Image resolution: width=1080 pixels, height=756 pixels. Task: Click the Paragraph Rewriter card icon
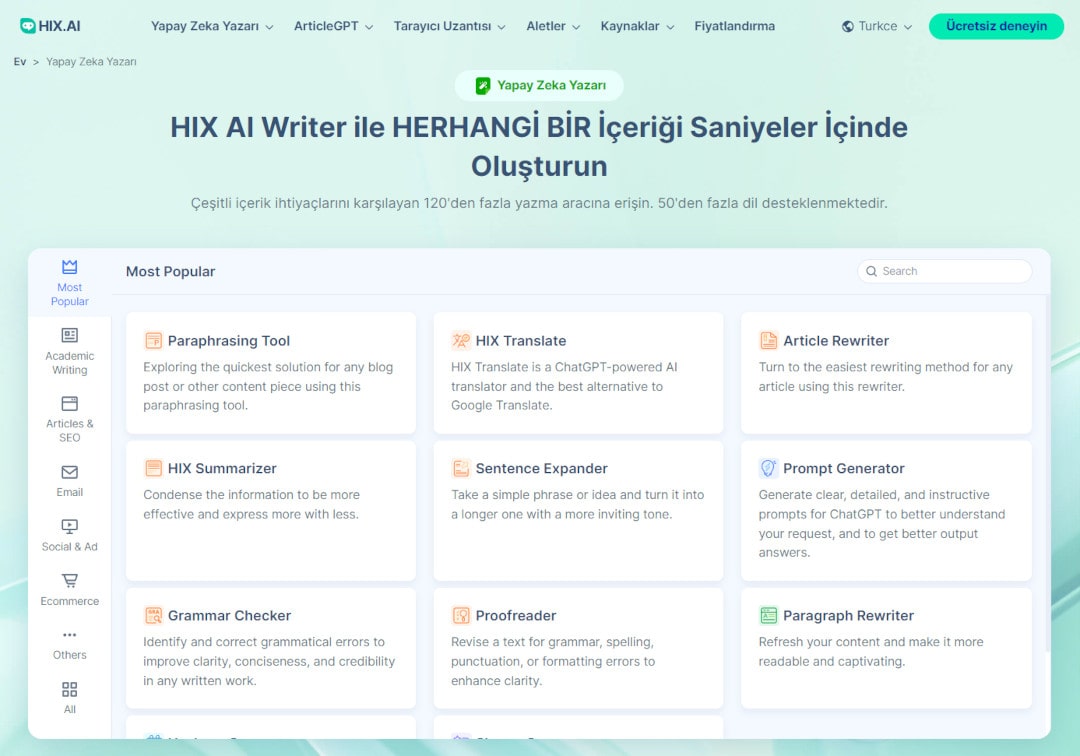(768, 616)
